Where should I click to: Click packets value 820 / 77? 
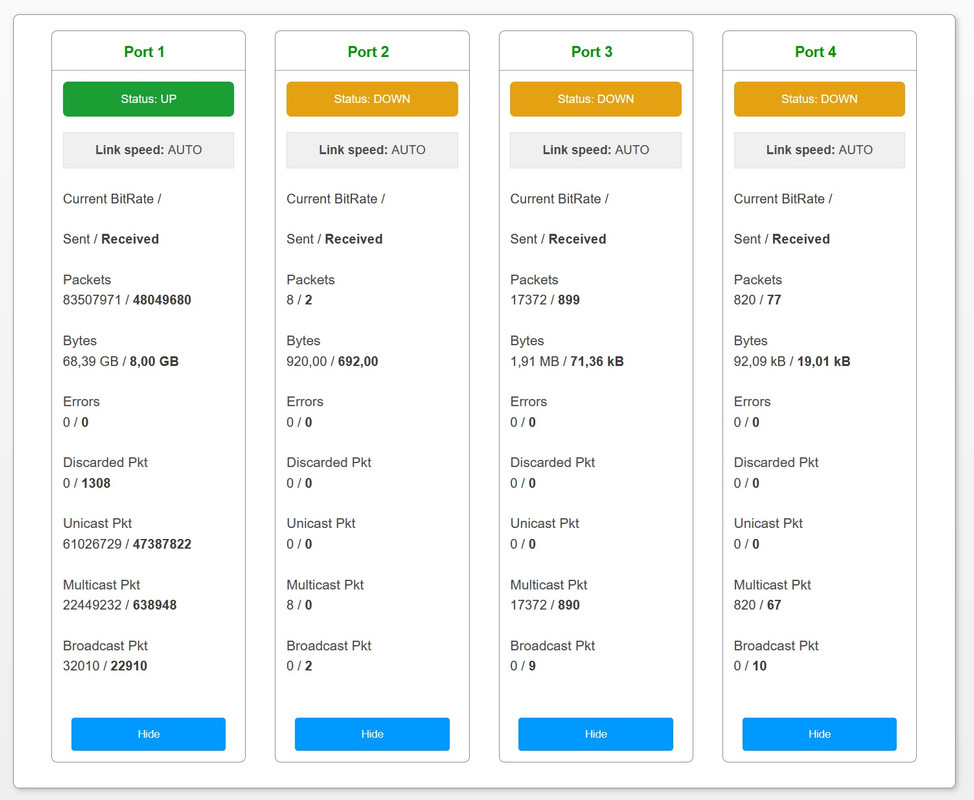(x=757, y=300)
